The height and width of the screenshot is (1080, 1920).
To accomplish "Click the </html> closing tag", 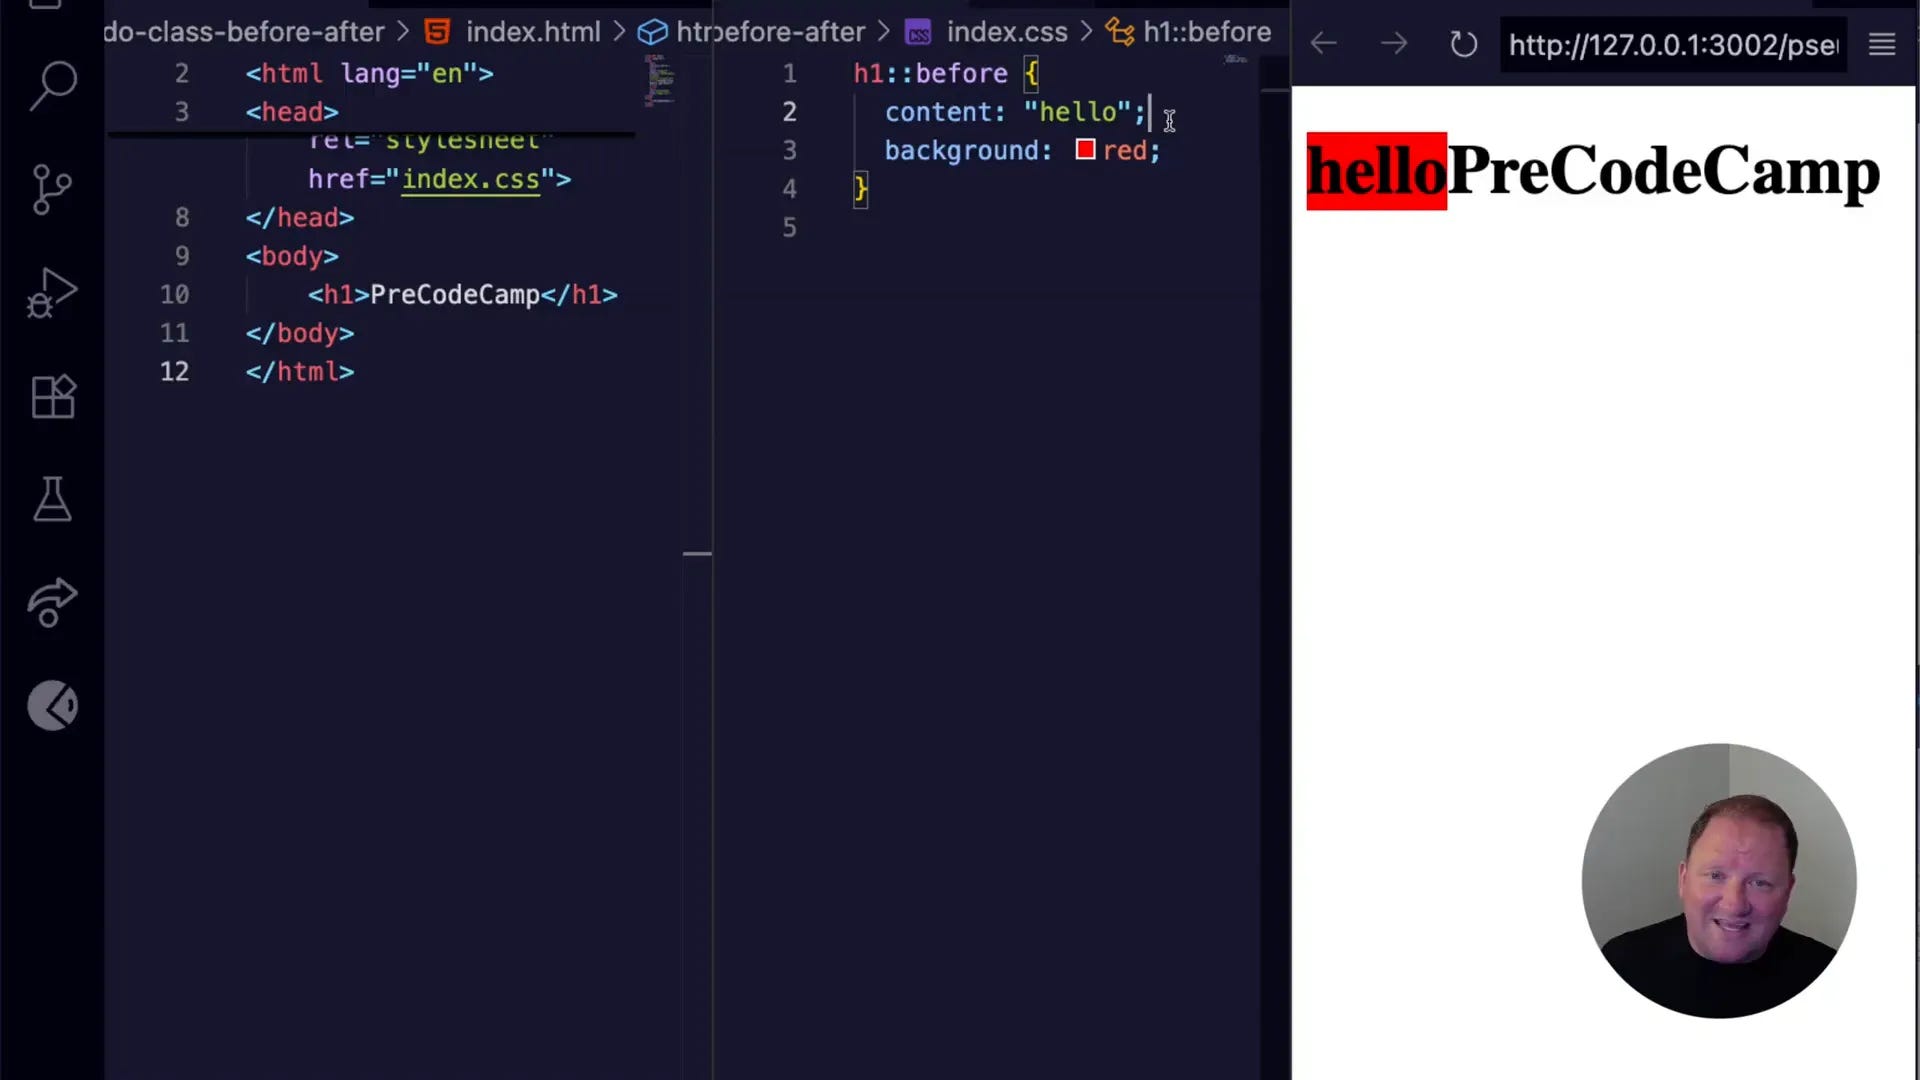I will point(300,372).
